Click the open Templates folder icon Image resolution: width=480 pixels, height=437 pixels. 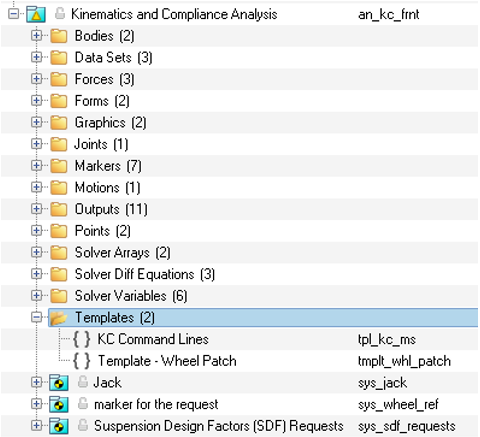(x=59, y=318)
